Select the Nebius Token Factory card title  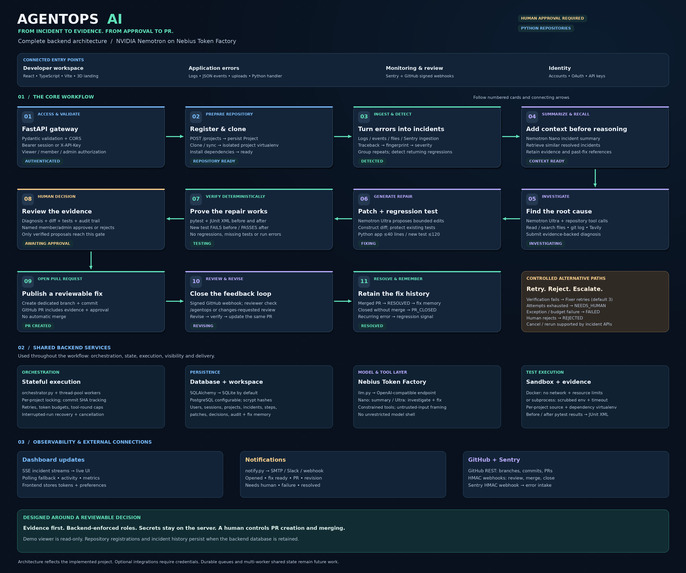point(392,382)
